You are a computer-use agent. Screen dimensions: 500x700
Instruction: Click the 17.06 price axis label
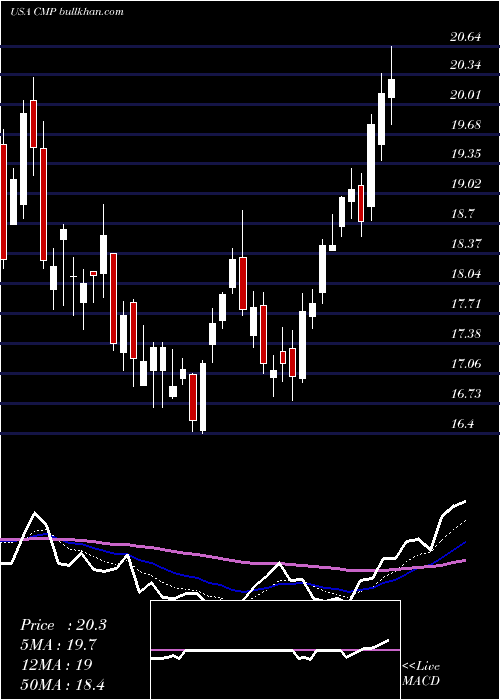466,364
